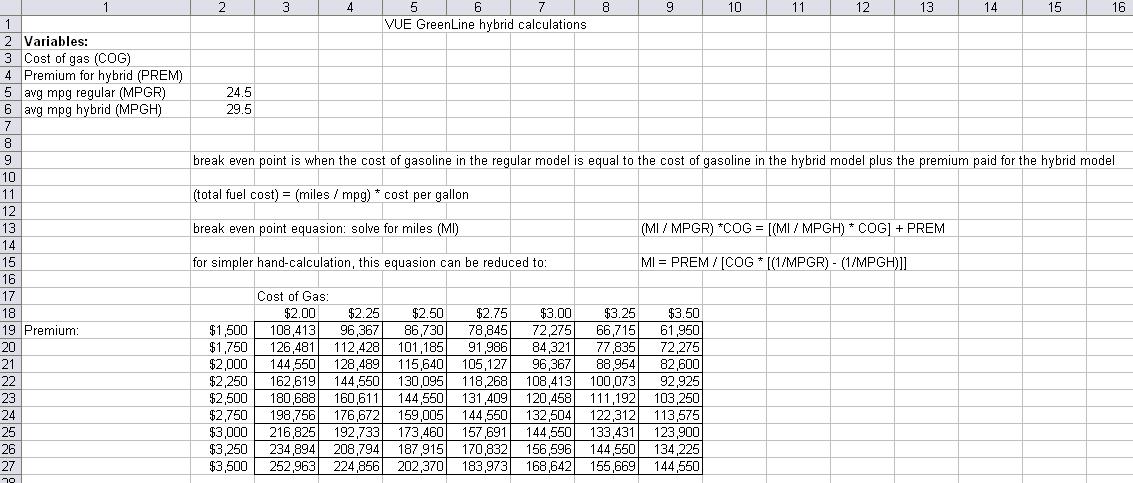1133x483 pixels.
Task: Select the 'VUE GreenLine hybrid calculations' title cell
Action: pyautogui.click(x=485, y=24)
